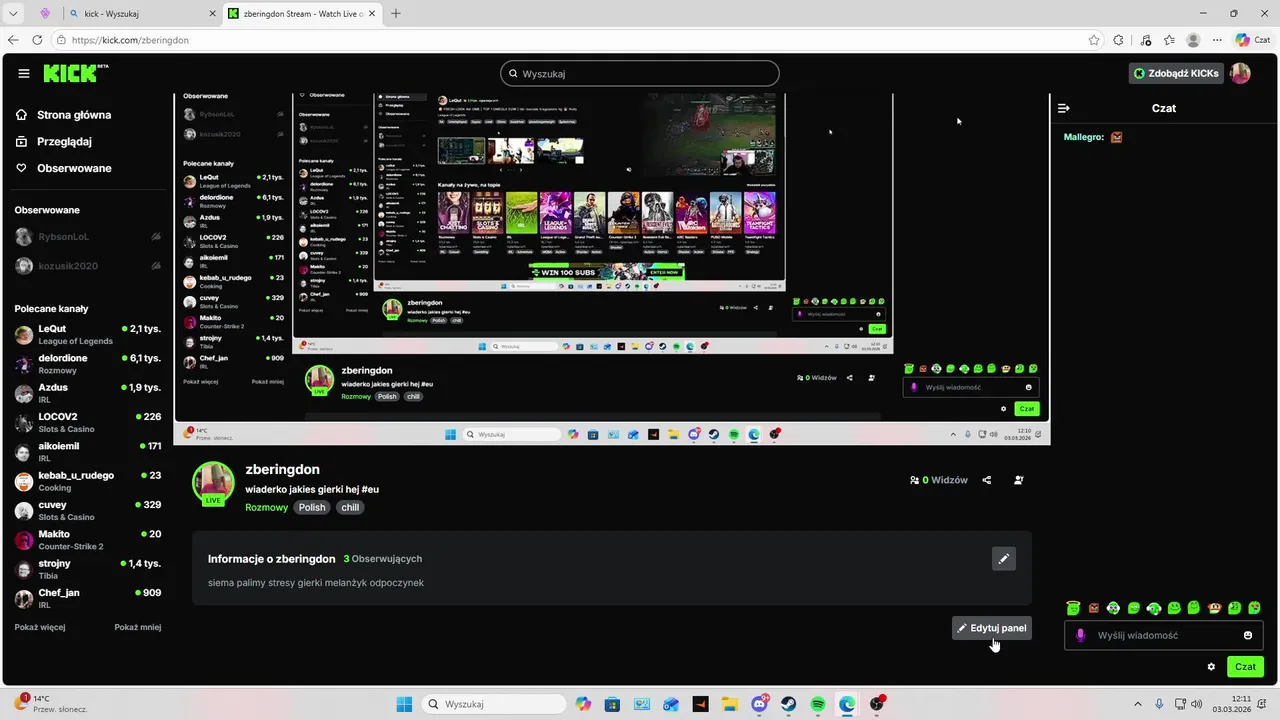Toggle kozusik2020 notification mute icon
This screenshot has height=720, width=1280.
pos(156,266)
